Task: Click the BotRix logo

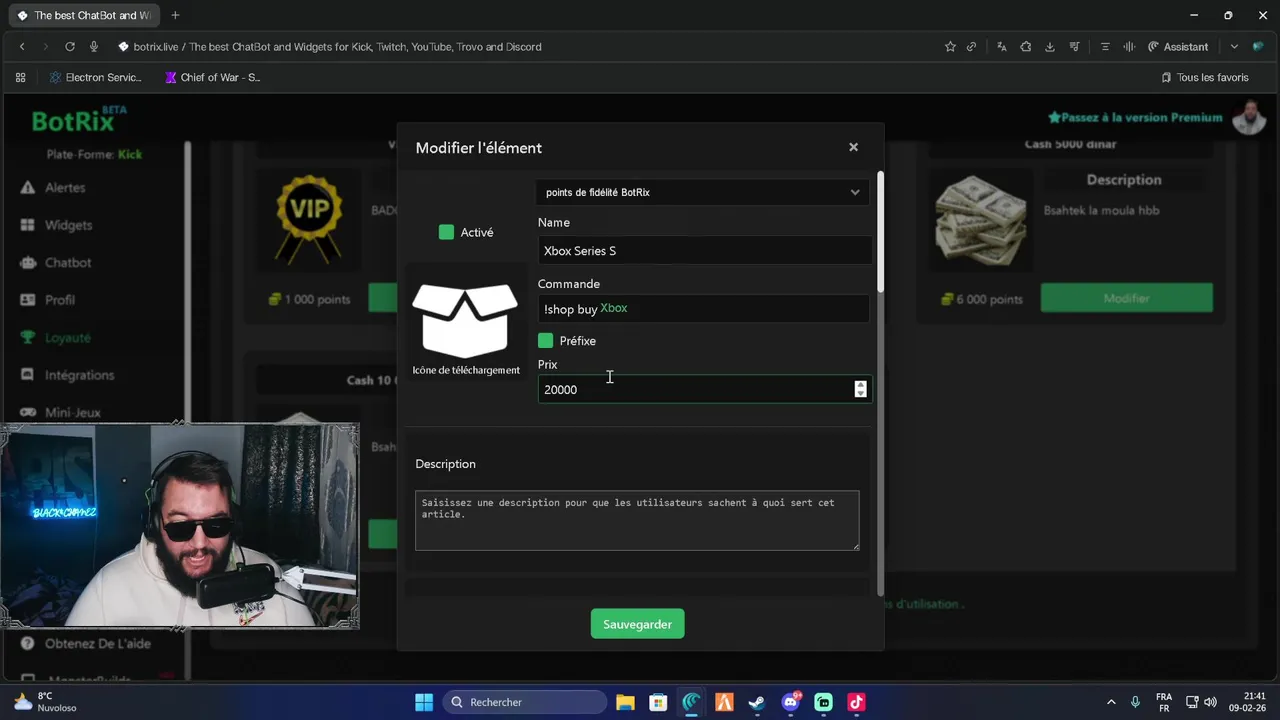Action: click(x=79, y=120)
